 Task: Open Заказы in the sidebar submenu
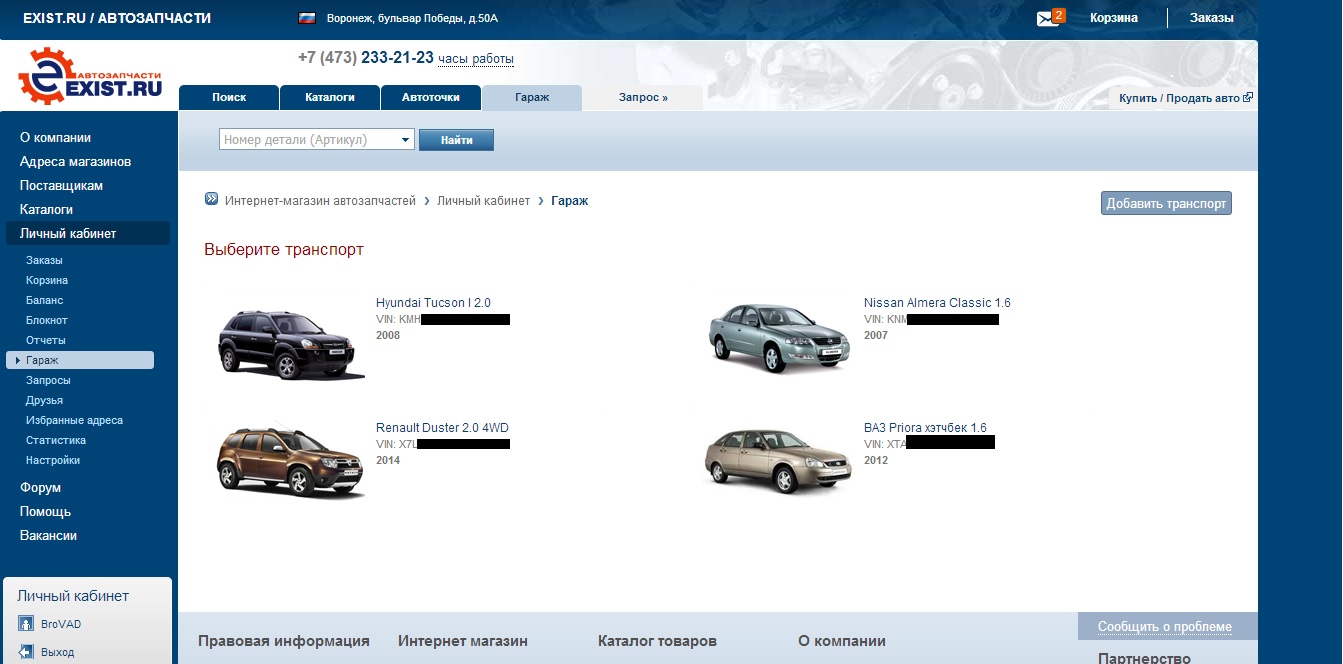click(x=44, y=260)
